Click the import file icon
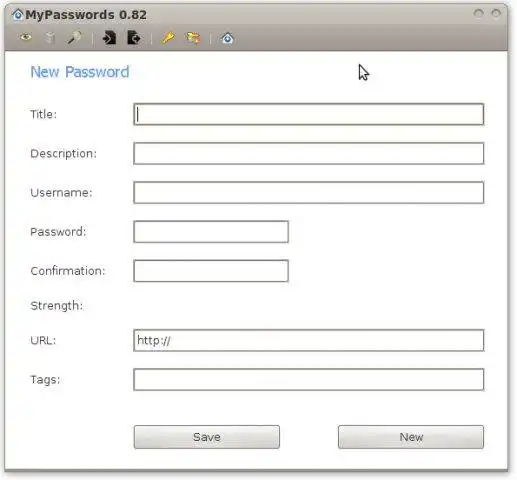The height and width of the screenshot is (480, 517). pyautogui.click(x=109, y=37)
